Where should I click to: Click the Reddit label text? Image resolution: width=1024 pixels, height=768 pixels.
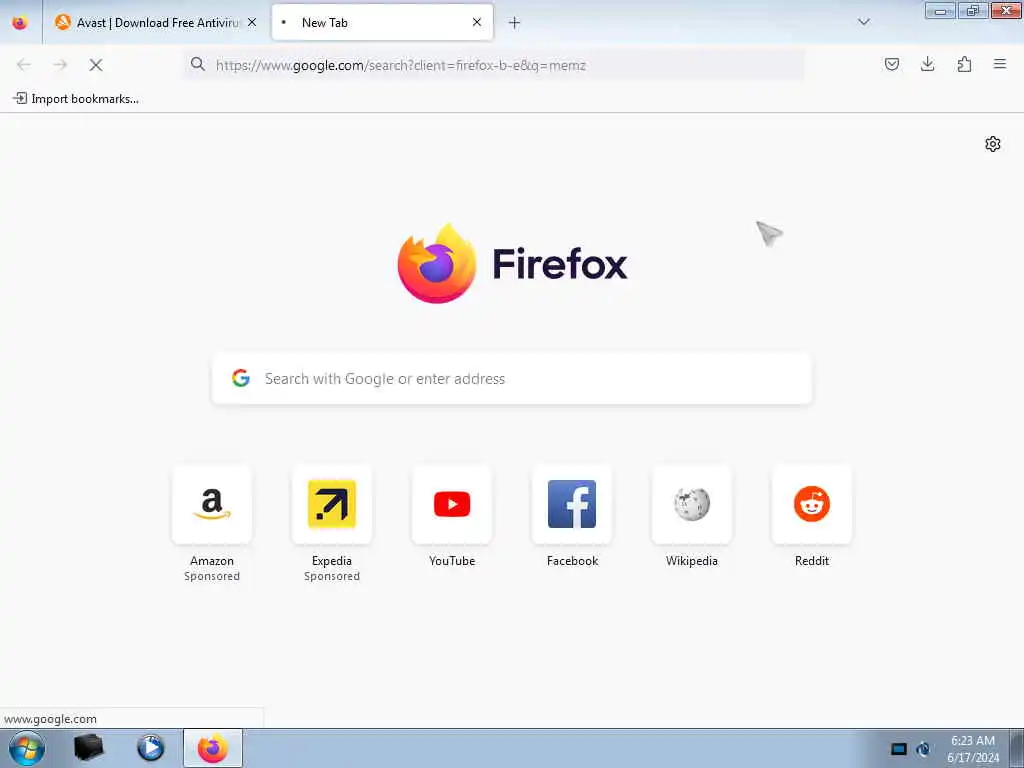tap(812, 560)
